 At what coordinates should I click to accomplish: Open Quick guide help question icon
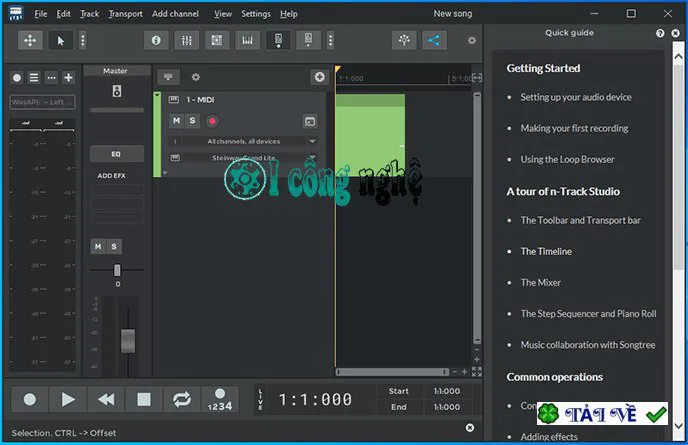pyautogui.click(x=660, y=33)
